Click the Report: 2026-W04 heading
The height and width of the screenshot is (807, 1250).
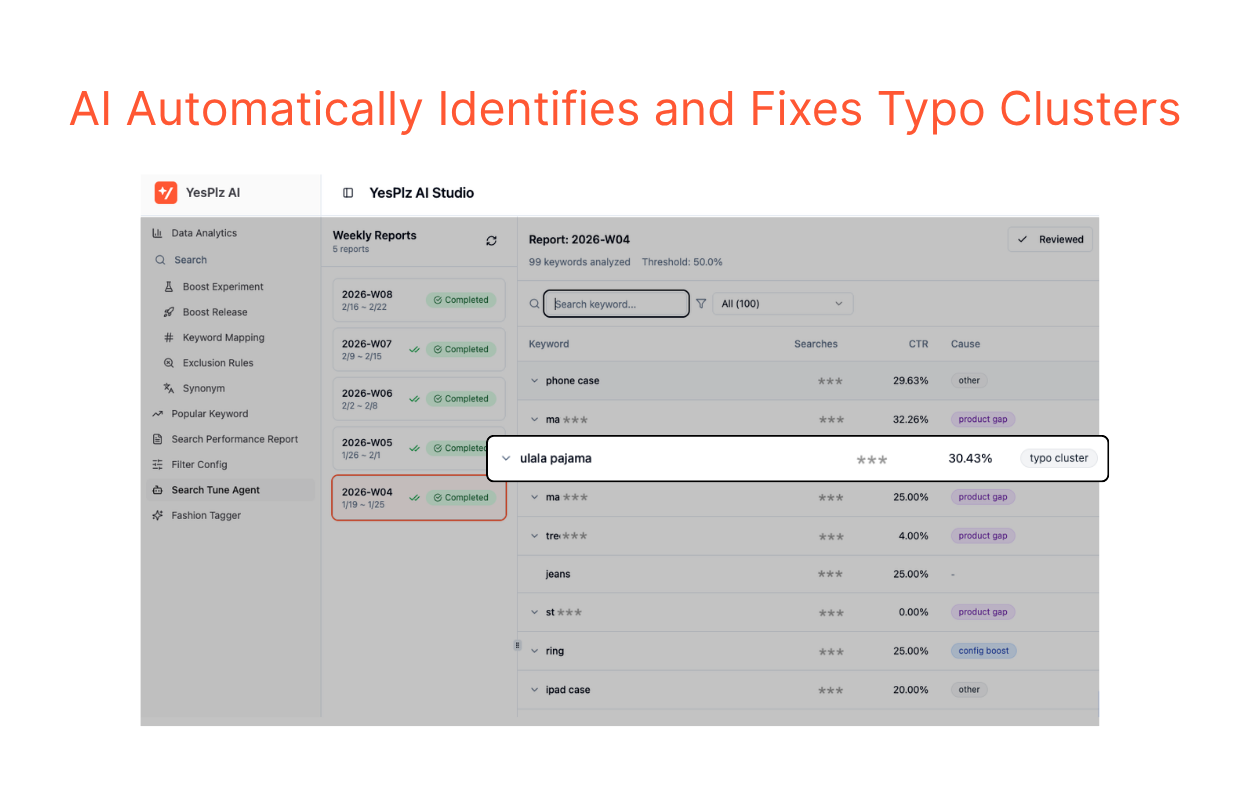[579, 240]
